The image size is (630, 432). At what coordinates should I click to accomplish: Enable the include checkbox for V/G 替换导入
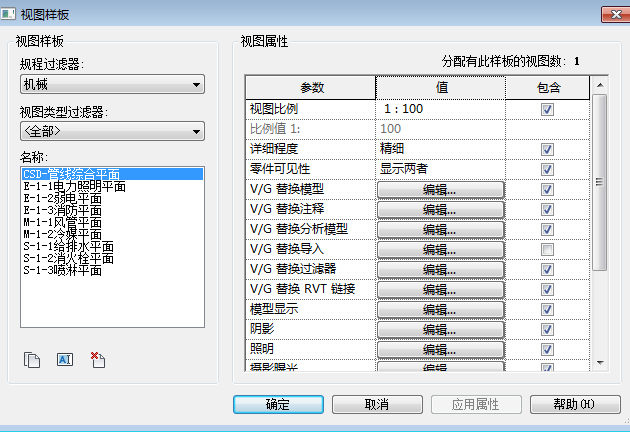point(547,249)
